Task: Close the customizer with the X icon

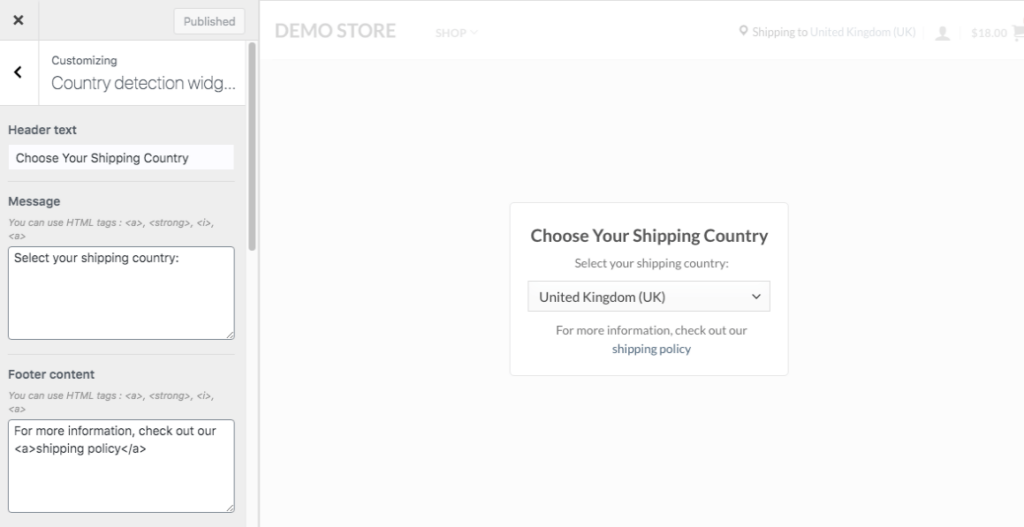Action: tap(18, 21)
